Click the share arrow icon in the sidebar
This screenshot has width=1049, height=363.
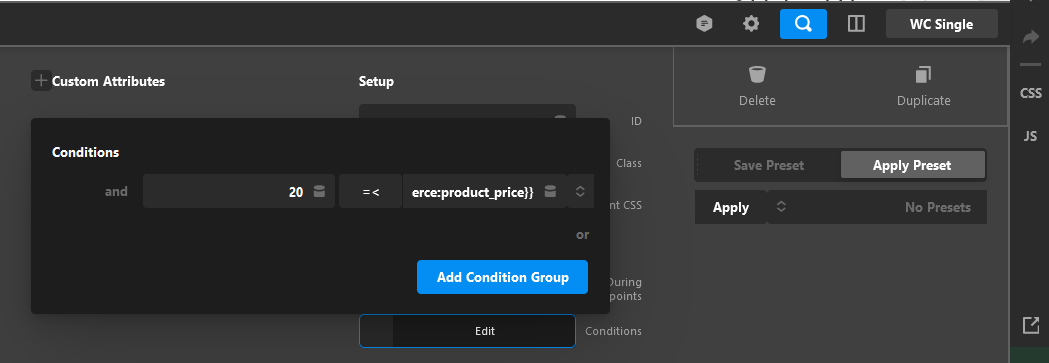click(x=1030, y=38)
